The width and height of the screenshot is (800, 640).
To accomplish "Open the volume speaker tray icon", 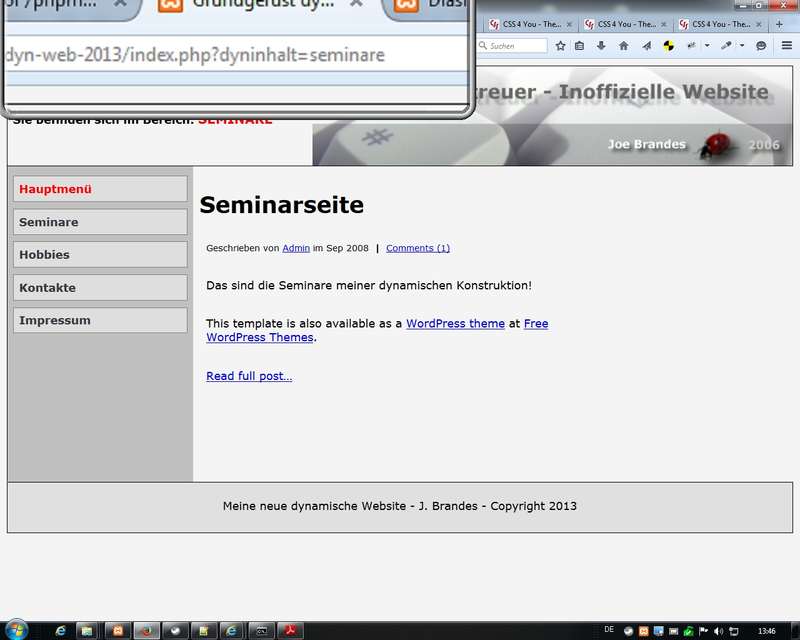I will [x=718, y=631].
